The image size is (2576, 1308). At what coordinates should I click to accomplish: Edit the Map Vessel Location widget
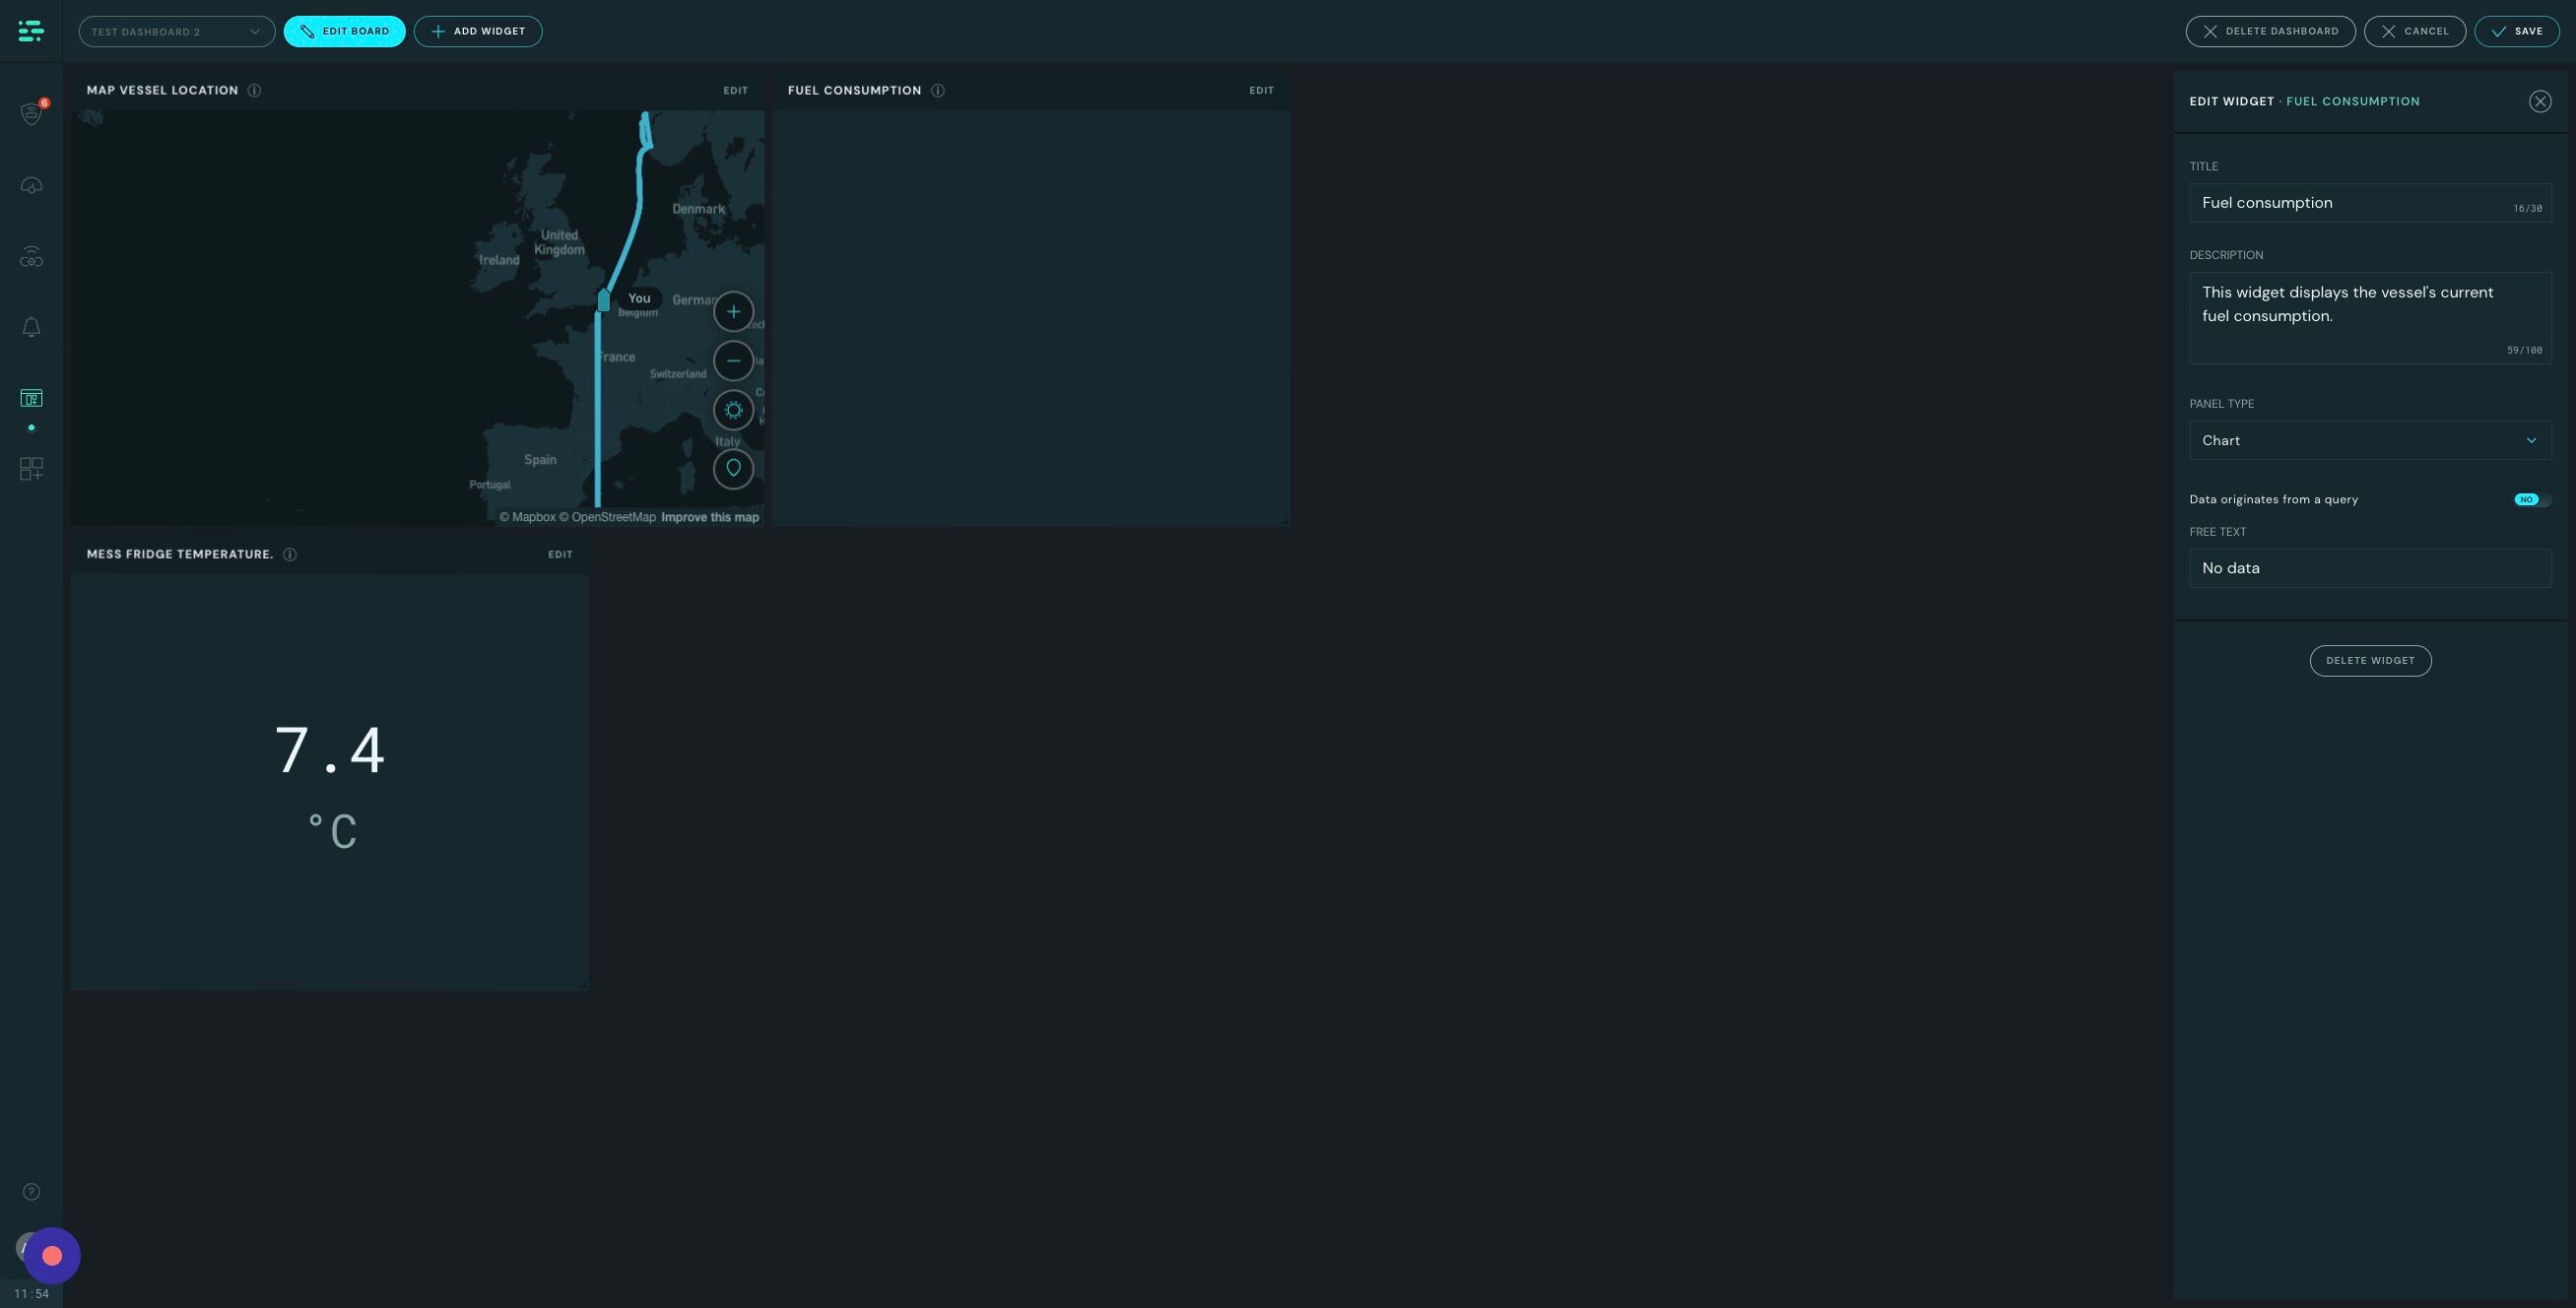(735, 90)
